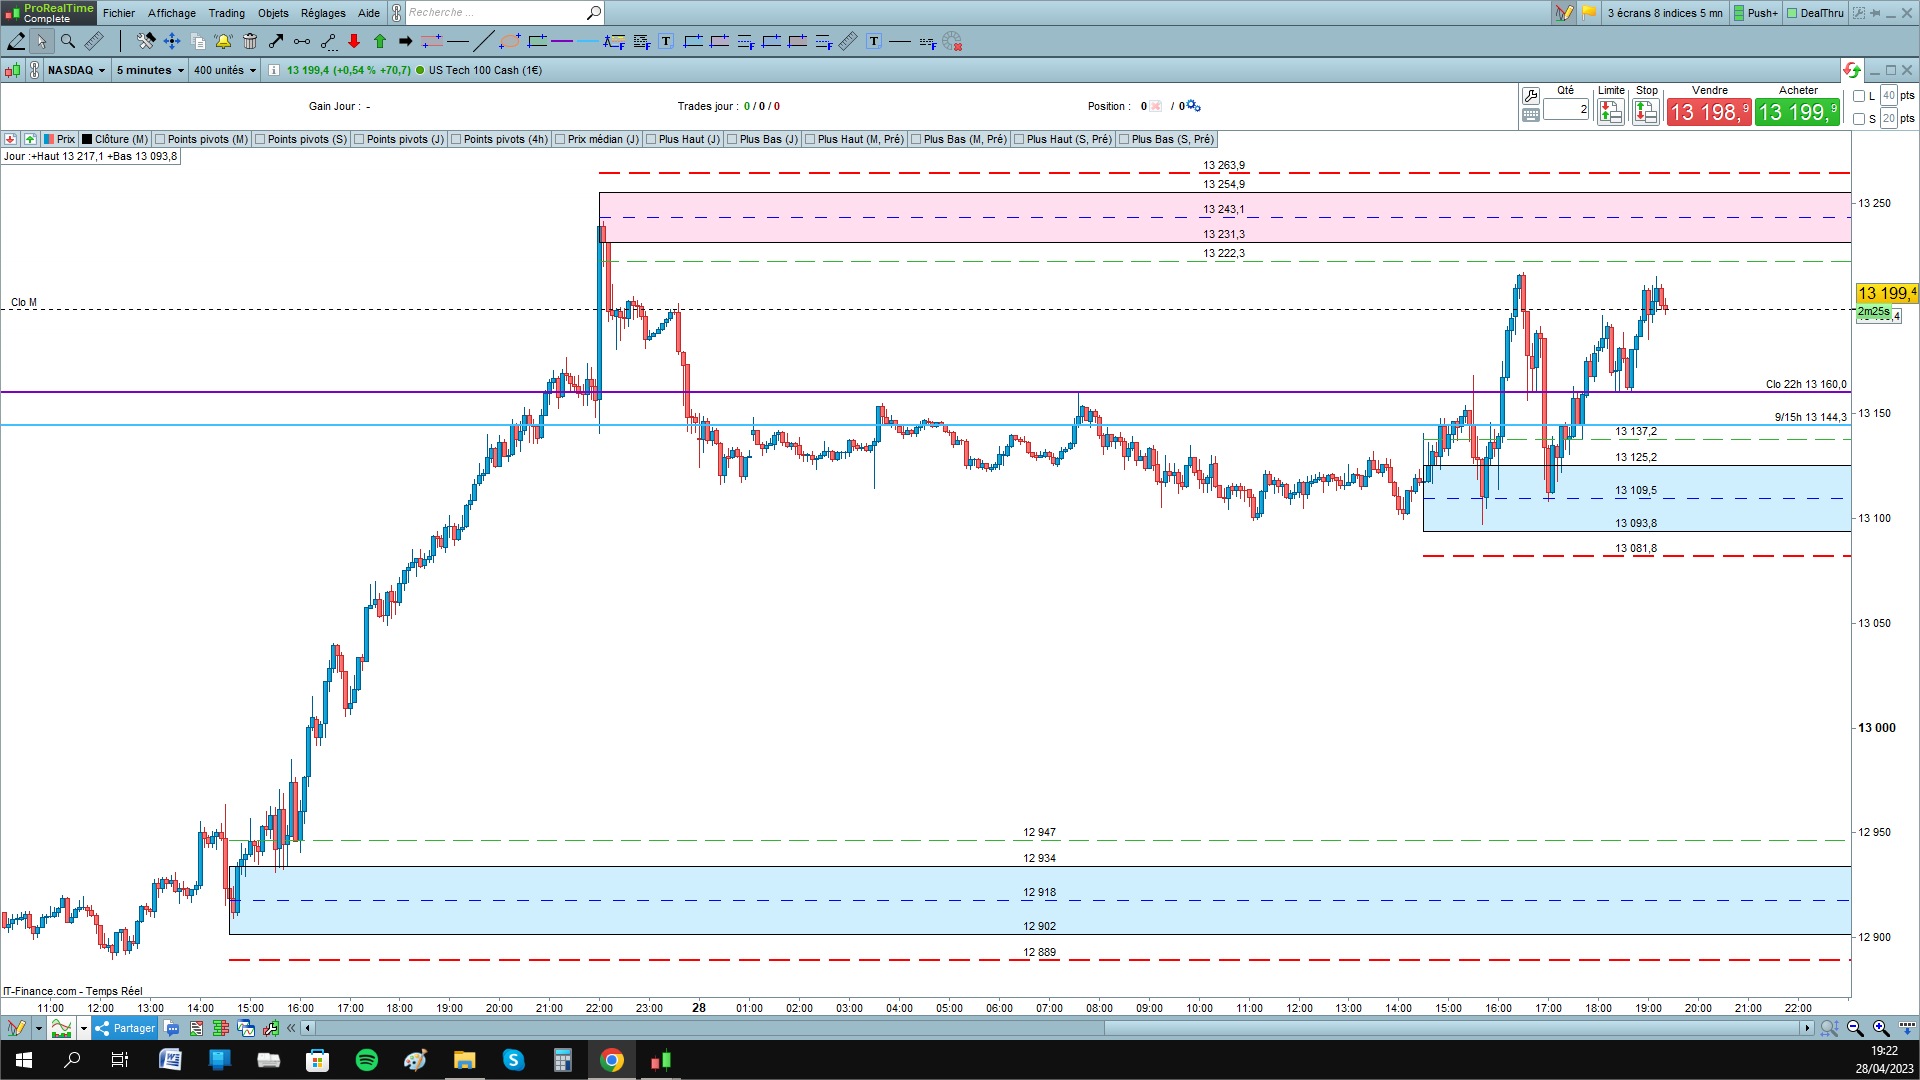Toggle Points pivots (M) checkbox
This screenshot has height=1080, width=1920.
(x=160, y=139)
